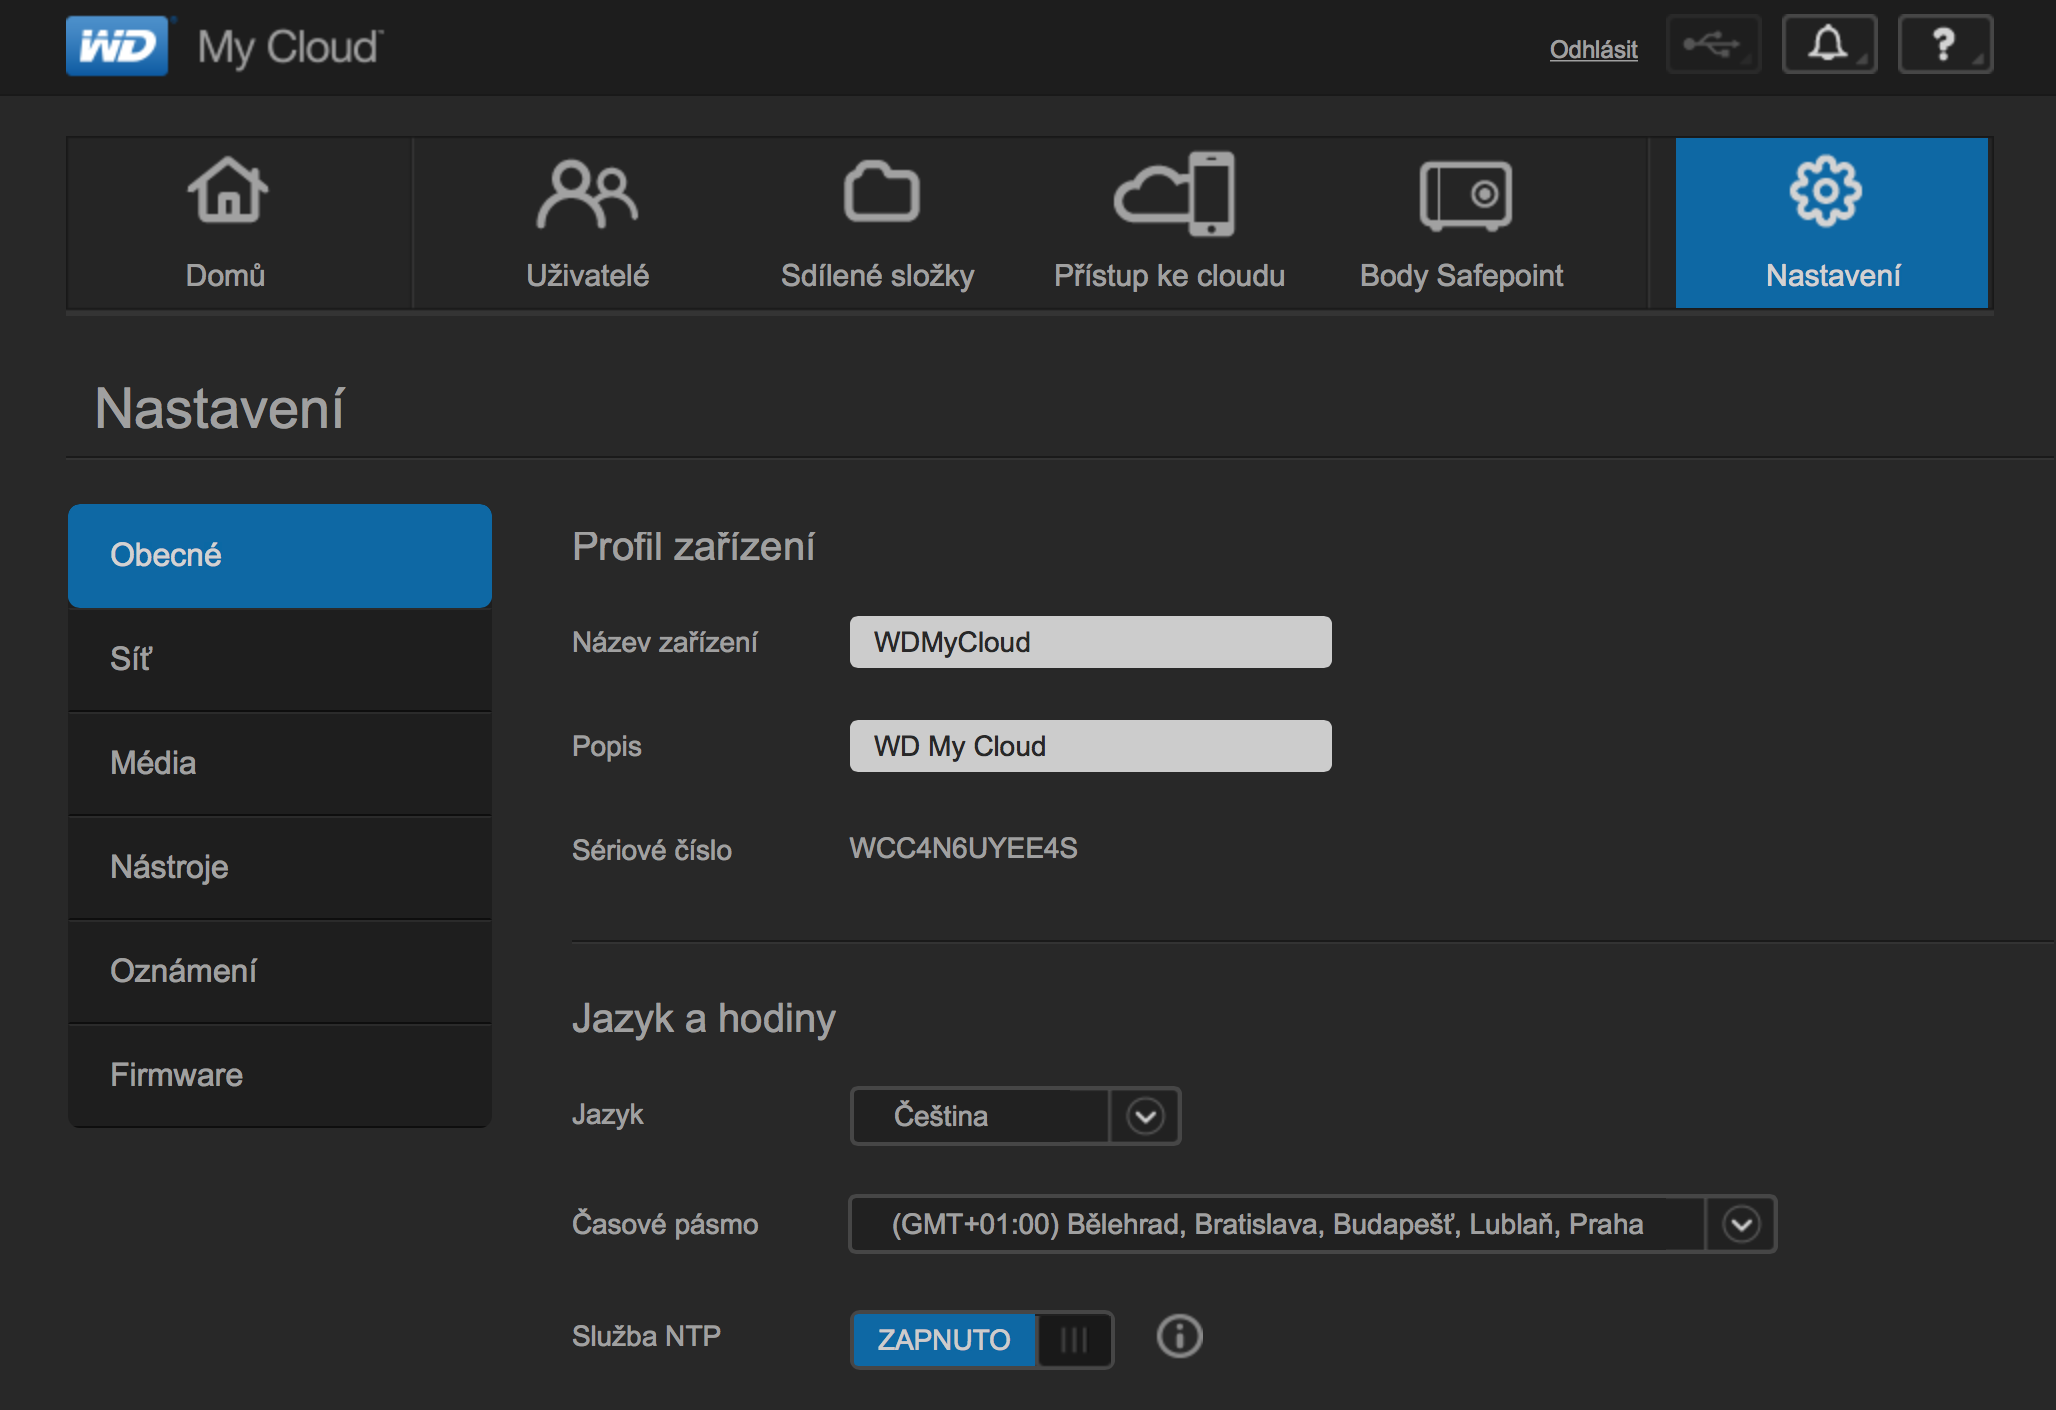Screen dimensions: 2056x1410
Task: Open the Uživatelé users icon
Action: click(587, 194)
